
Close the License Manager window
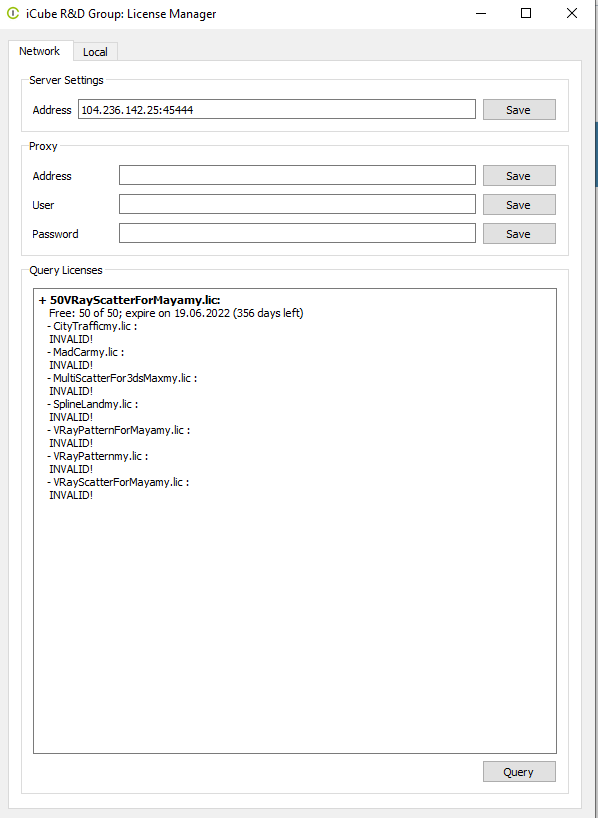point(572,13)
